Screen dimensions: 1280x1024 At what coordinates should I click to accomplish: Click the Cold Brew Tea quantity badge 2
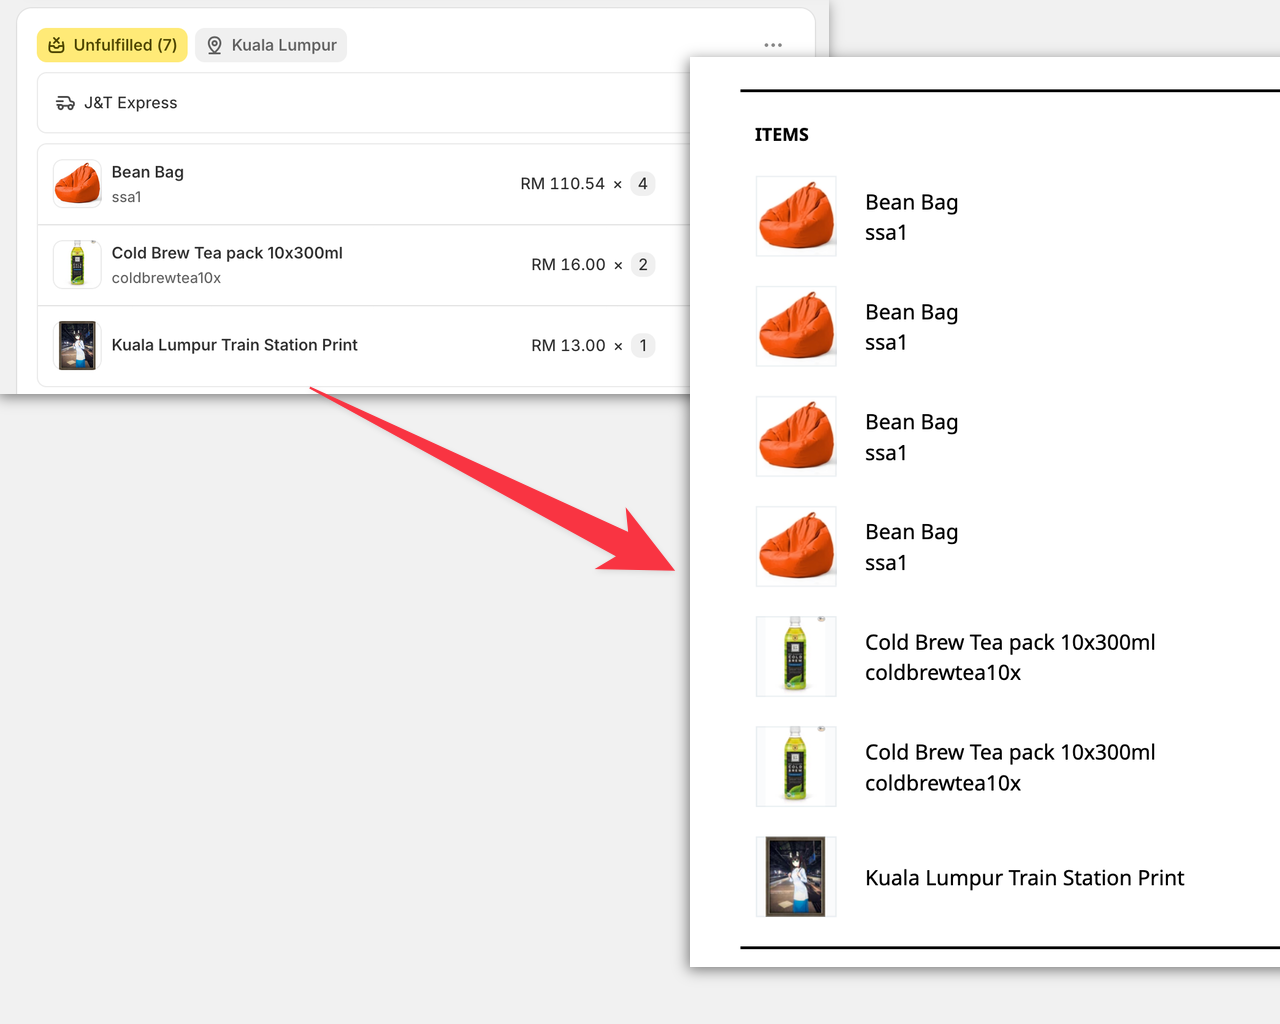pos(643,265)
